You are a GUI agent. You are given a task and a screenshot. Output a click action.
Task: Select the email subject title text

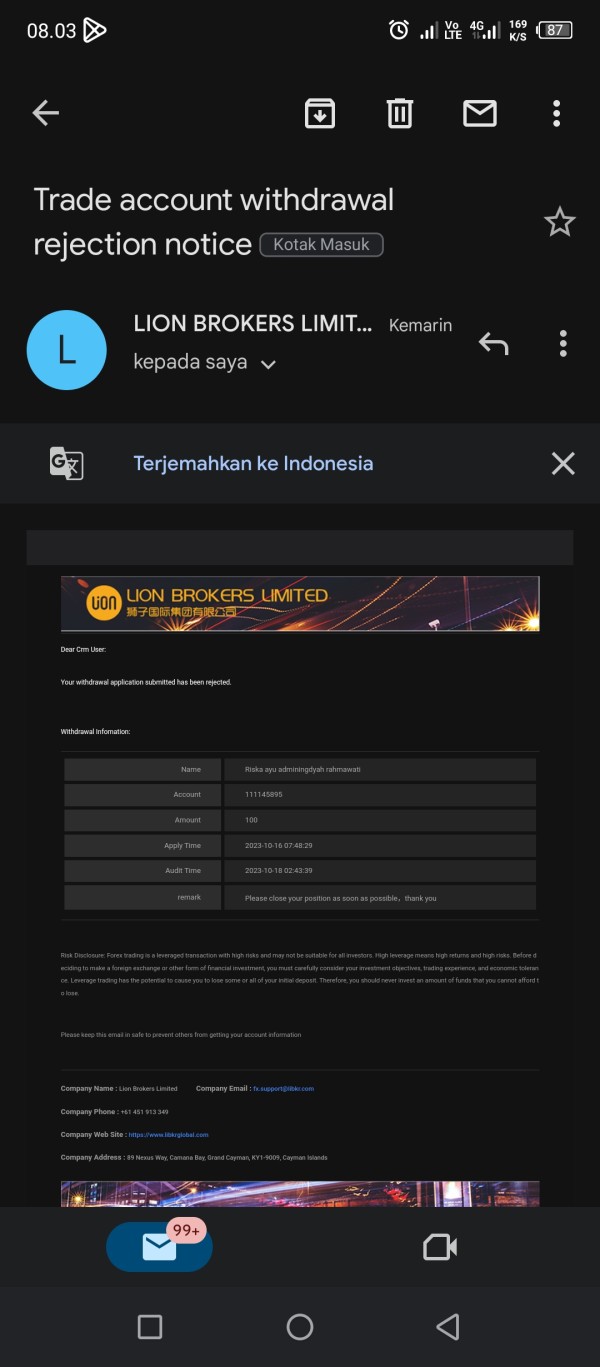pyautogui.click(x=214, y=221)
